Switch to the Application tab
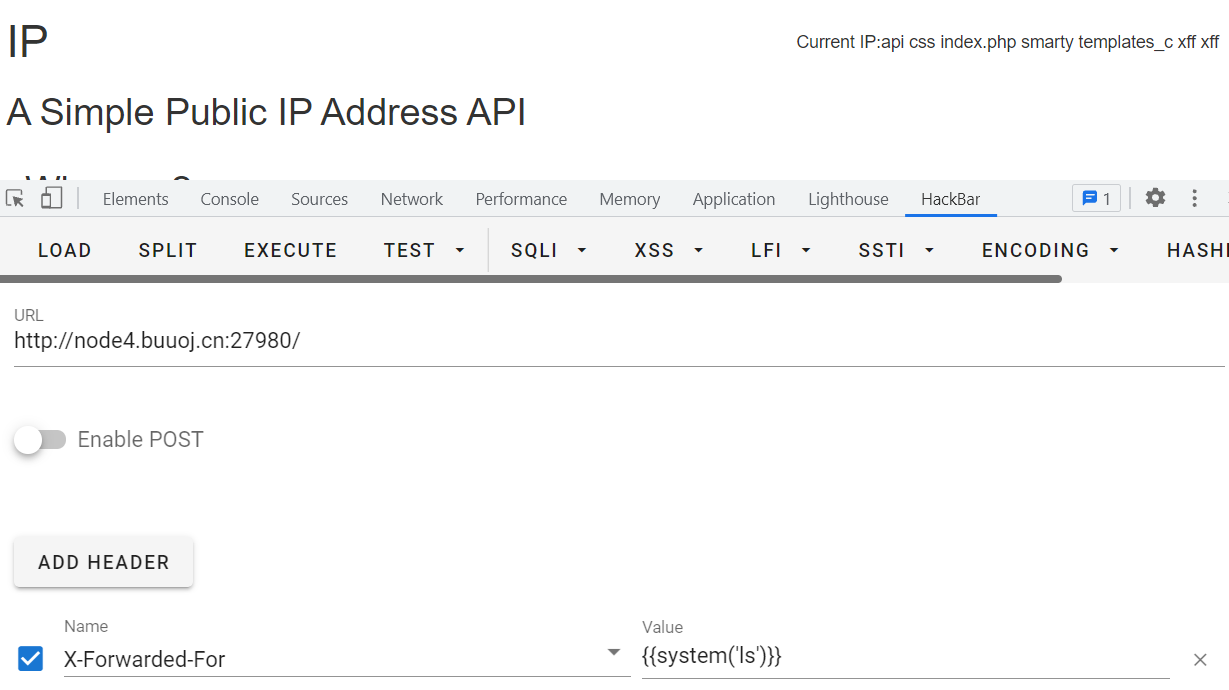The height and width of the screenshot is (690, 1229). pyautogui.click(x=733, y=199)
